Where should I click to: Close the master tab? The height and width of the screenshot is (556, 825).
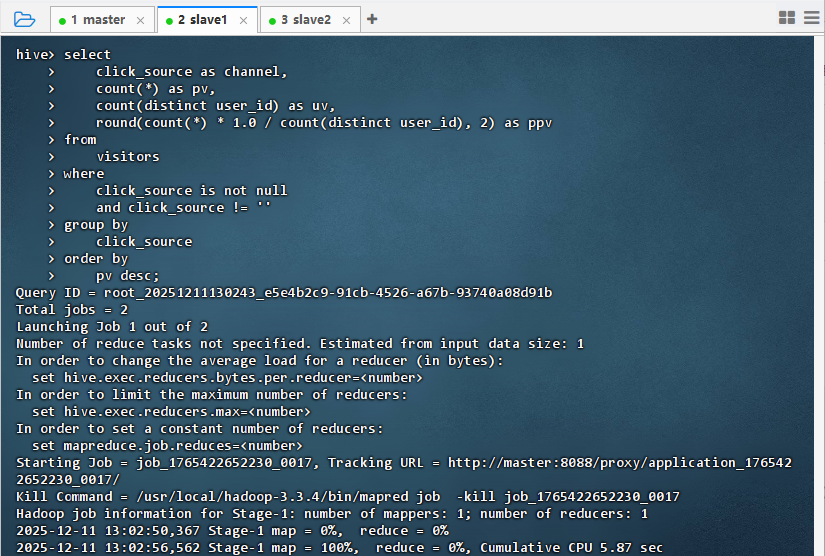click(140, 21)
